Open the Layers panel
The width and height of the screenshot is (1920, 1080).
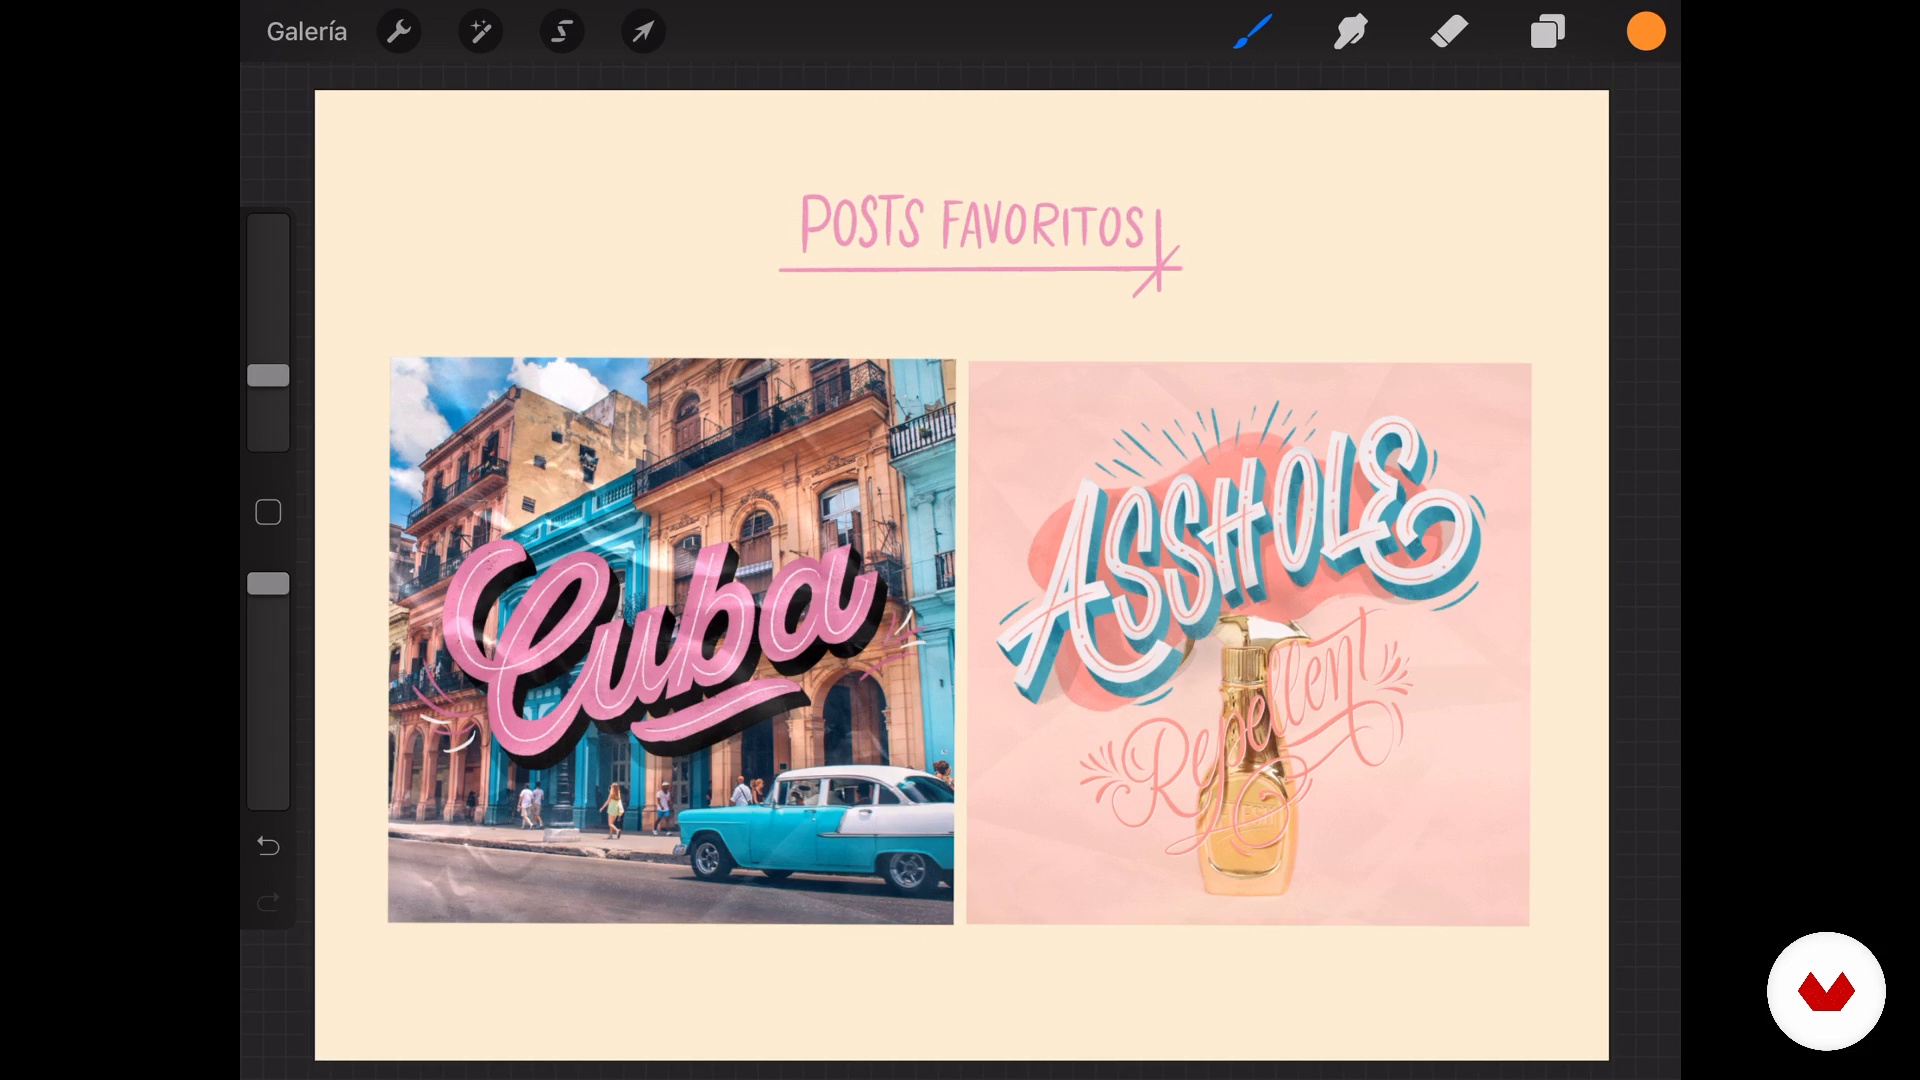1547,32
